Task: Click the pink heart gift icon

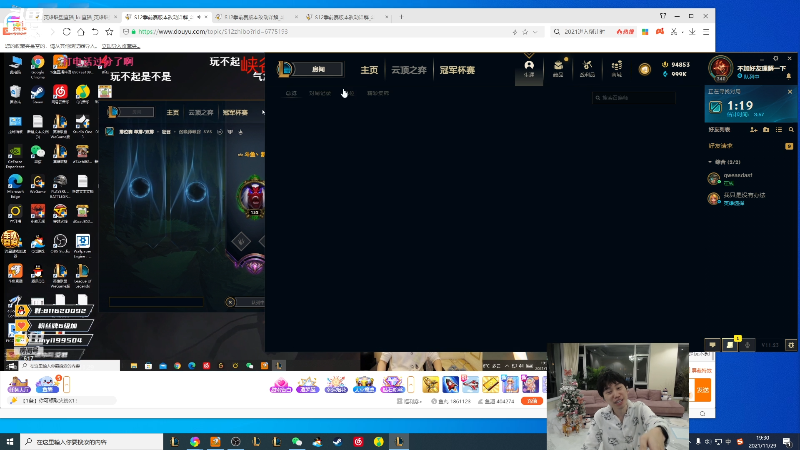Action: point(280,385)
